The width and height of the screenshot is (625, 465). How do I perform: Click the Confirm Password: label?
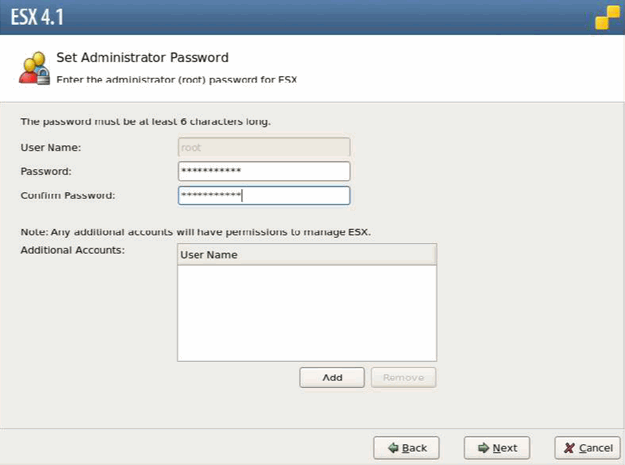click(x=68, y=195)
